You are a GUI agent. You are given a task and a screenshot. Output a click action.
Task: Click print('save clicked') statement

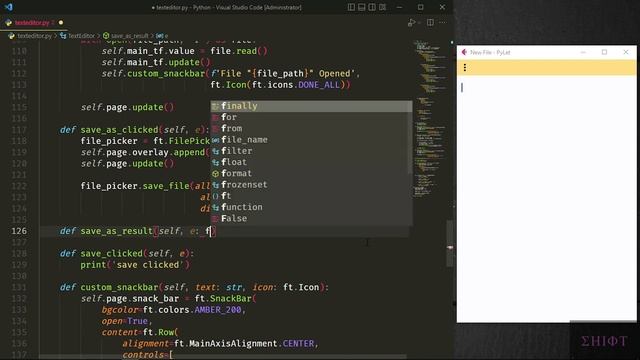pyautogui.click(x=135, y=265)
